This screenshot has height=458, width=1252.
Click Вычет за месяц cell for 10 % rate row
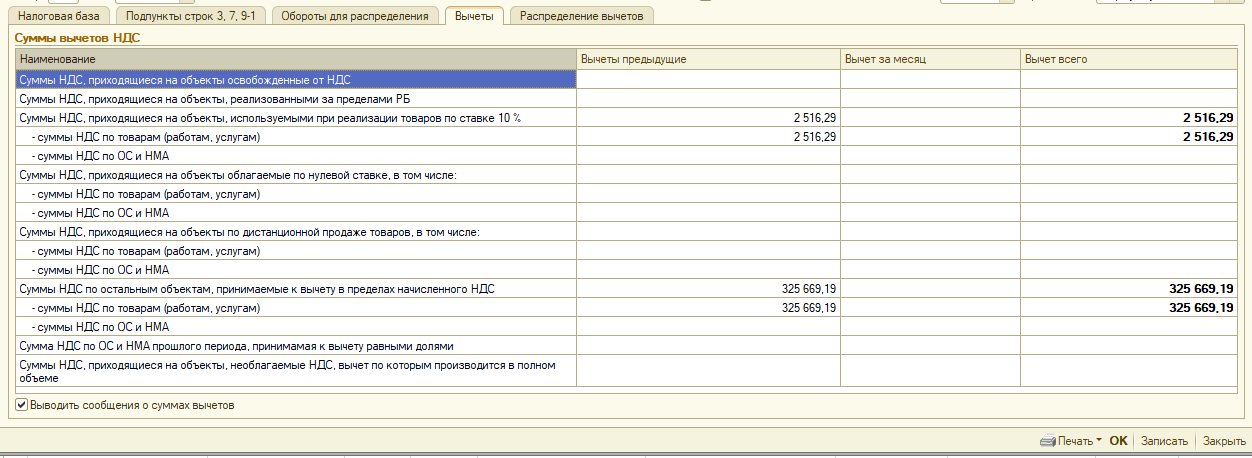point(929,117)
